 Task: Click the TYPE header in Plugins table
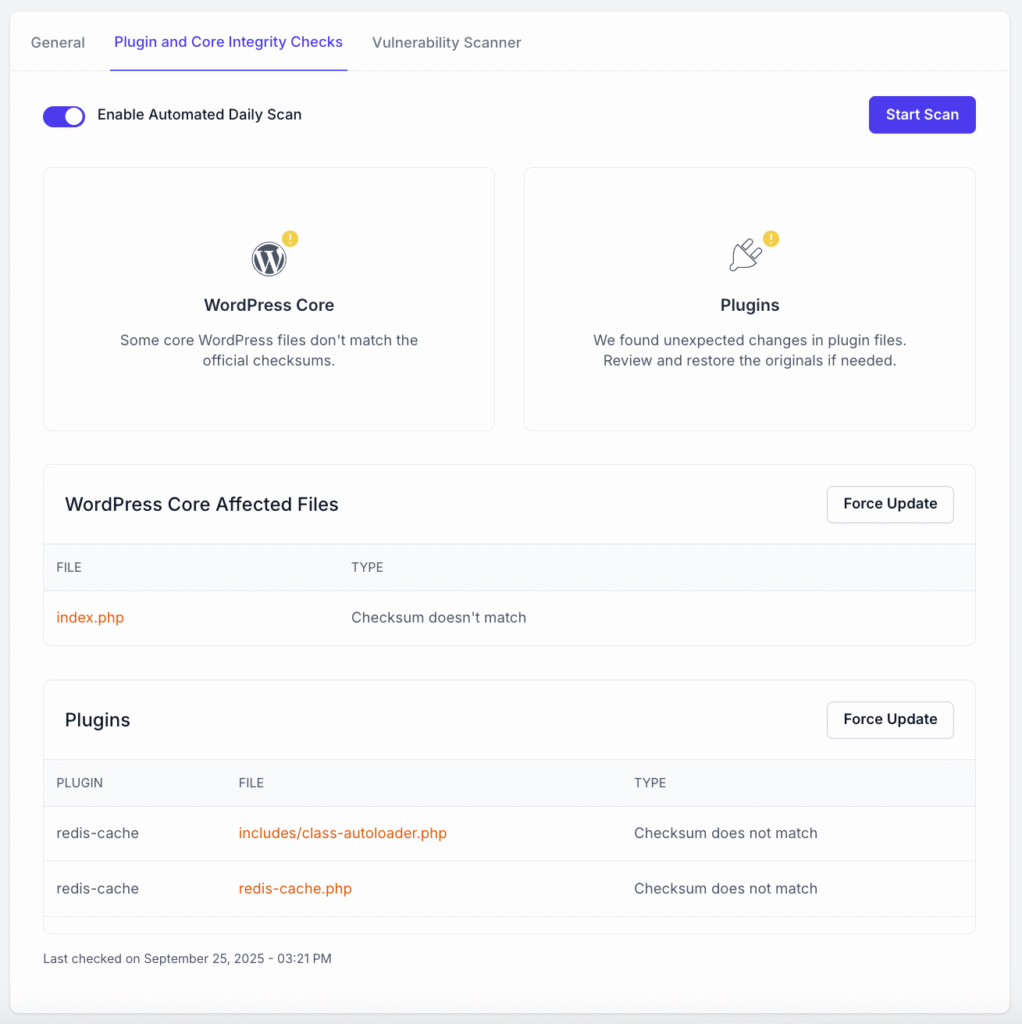pyautogui.click(x=650, y=783)
